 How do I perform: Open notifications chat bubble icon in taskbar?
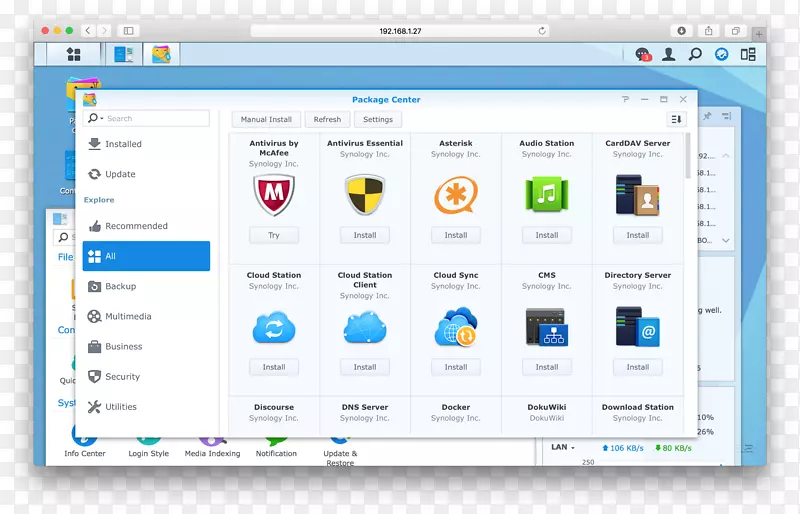point(643,54)
